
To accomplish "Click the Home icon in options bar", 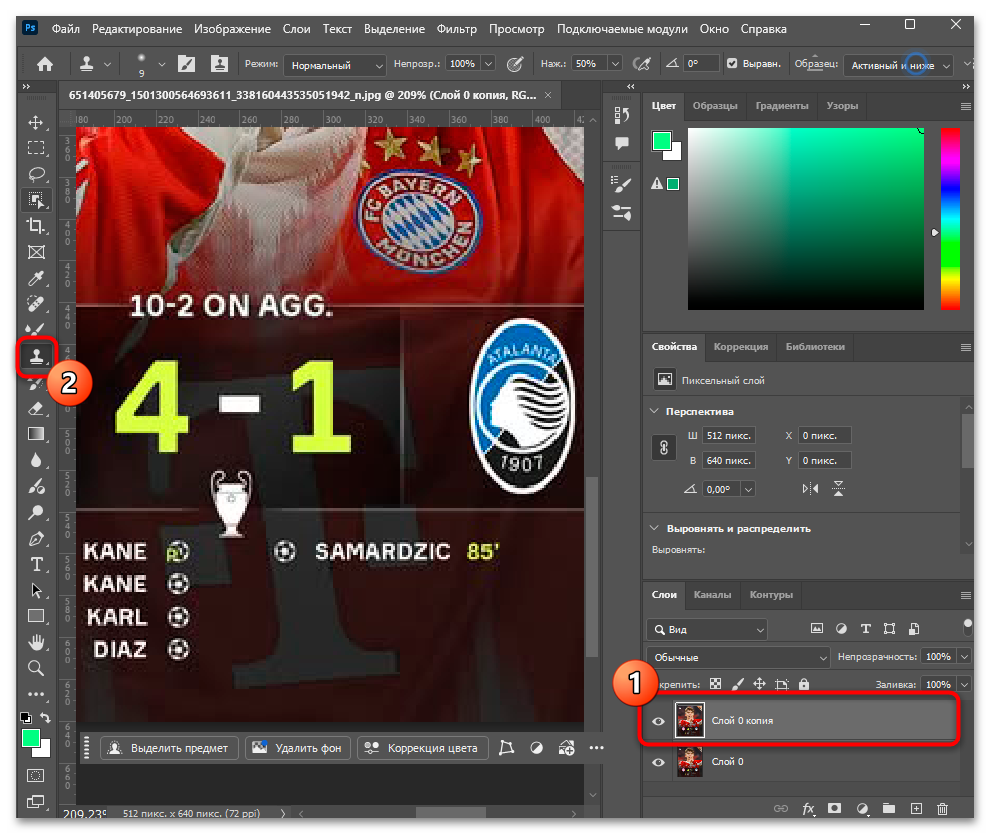I will tap(45, 64).
